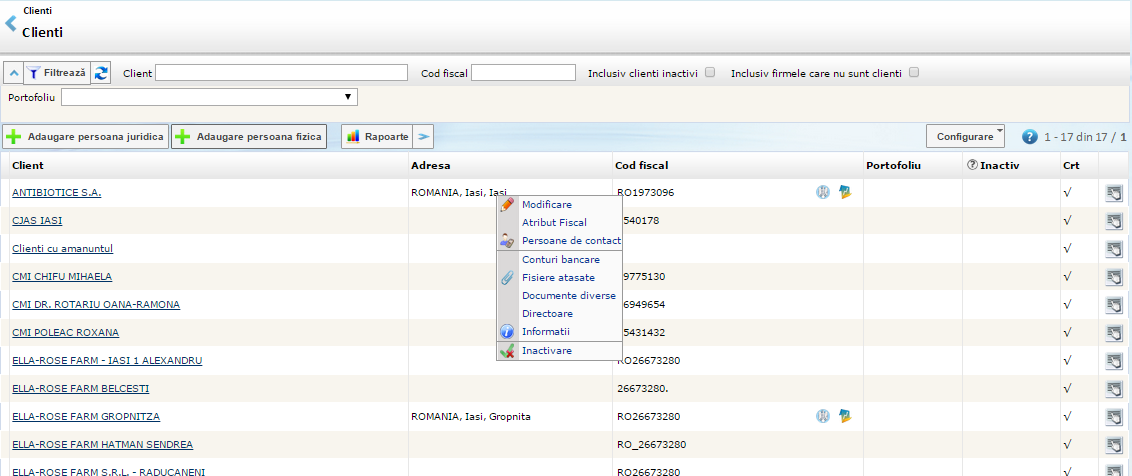This screenshot has width=1132, height=476.
Task: Click the pencil-document icon in ELLA-ROSE FARM GROPNITZA row
Action: [844, 416]
